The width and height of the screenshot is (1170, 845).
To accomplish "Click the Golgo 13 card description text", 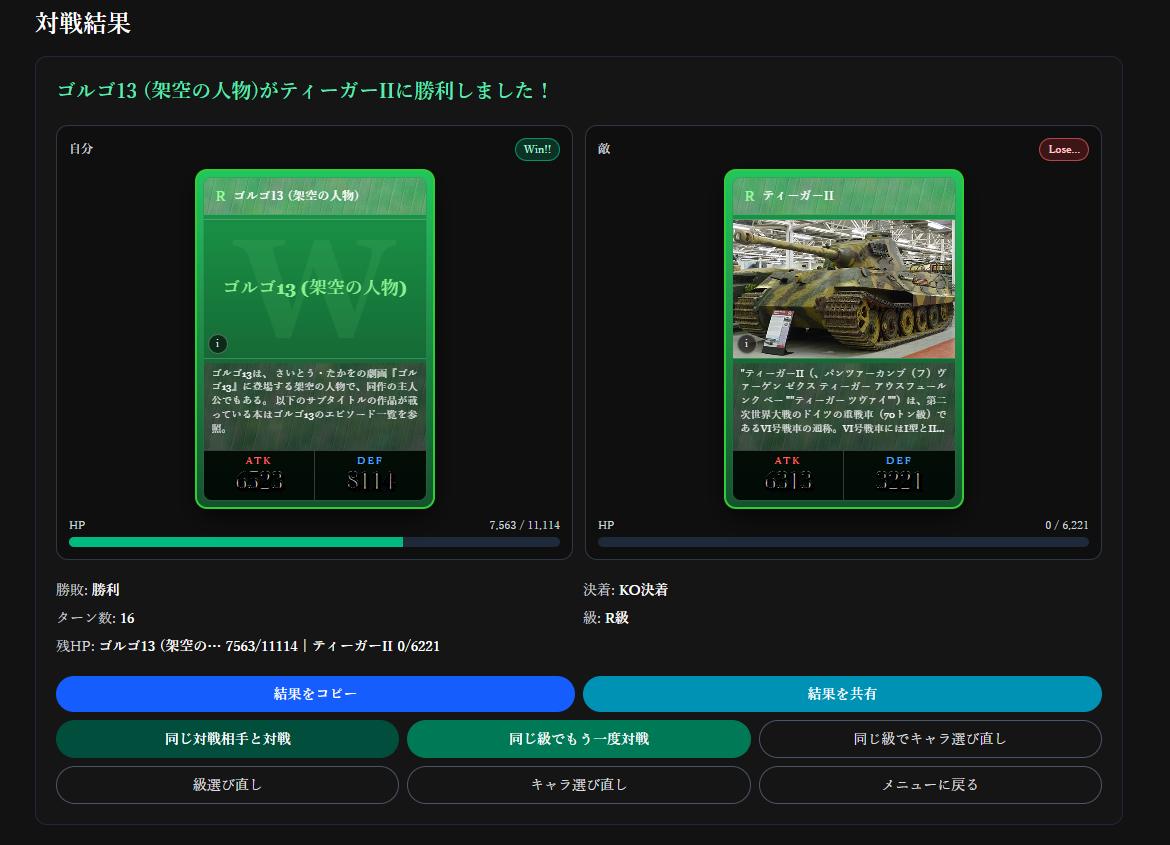I will click(x=314, y=400).
